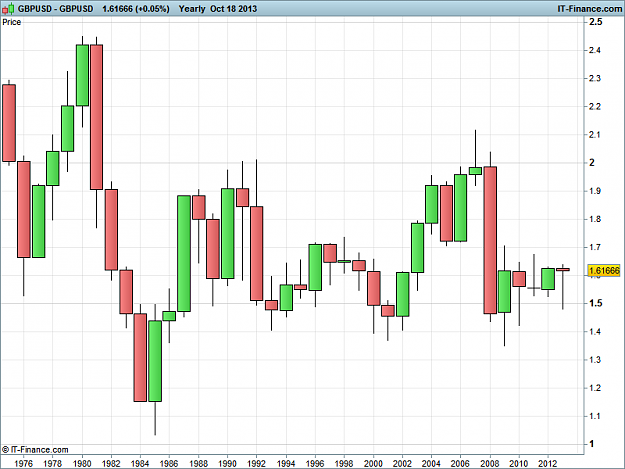Click the 2008 time axis label
Image resolution: width=625 pixels, height=469 pixels.
(x=490, y=463)
